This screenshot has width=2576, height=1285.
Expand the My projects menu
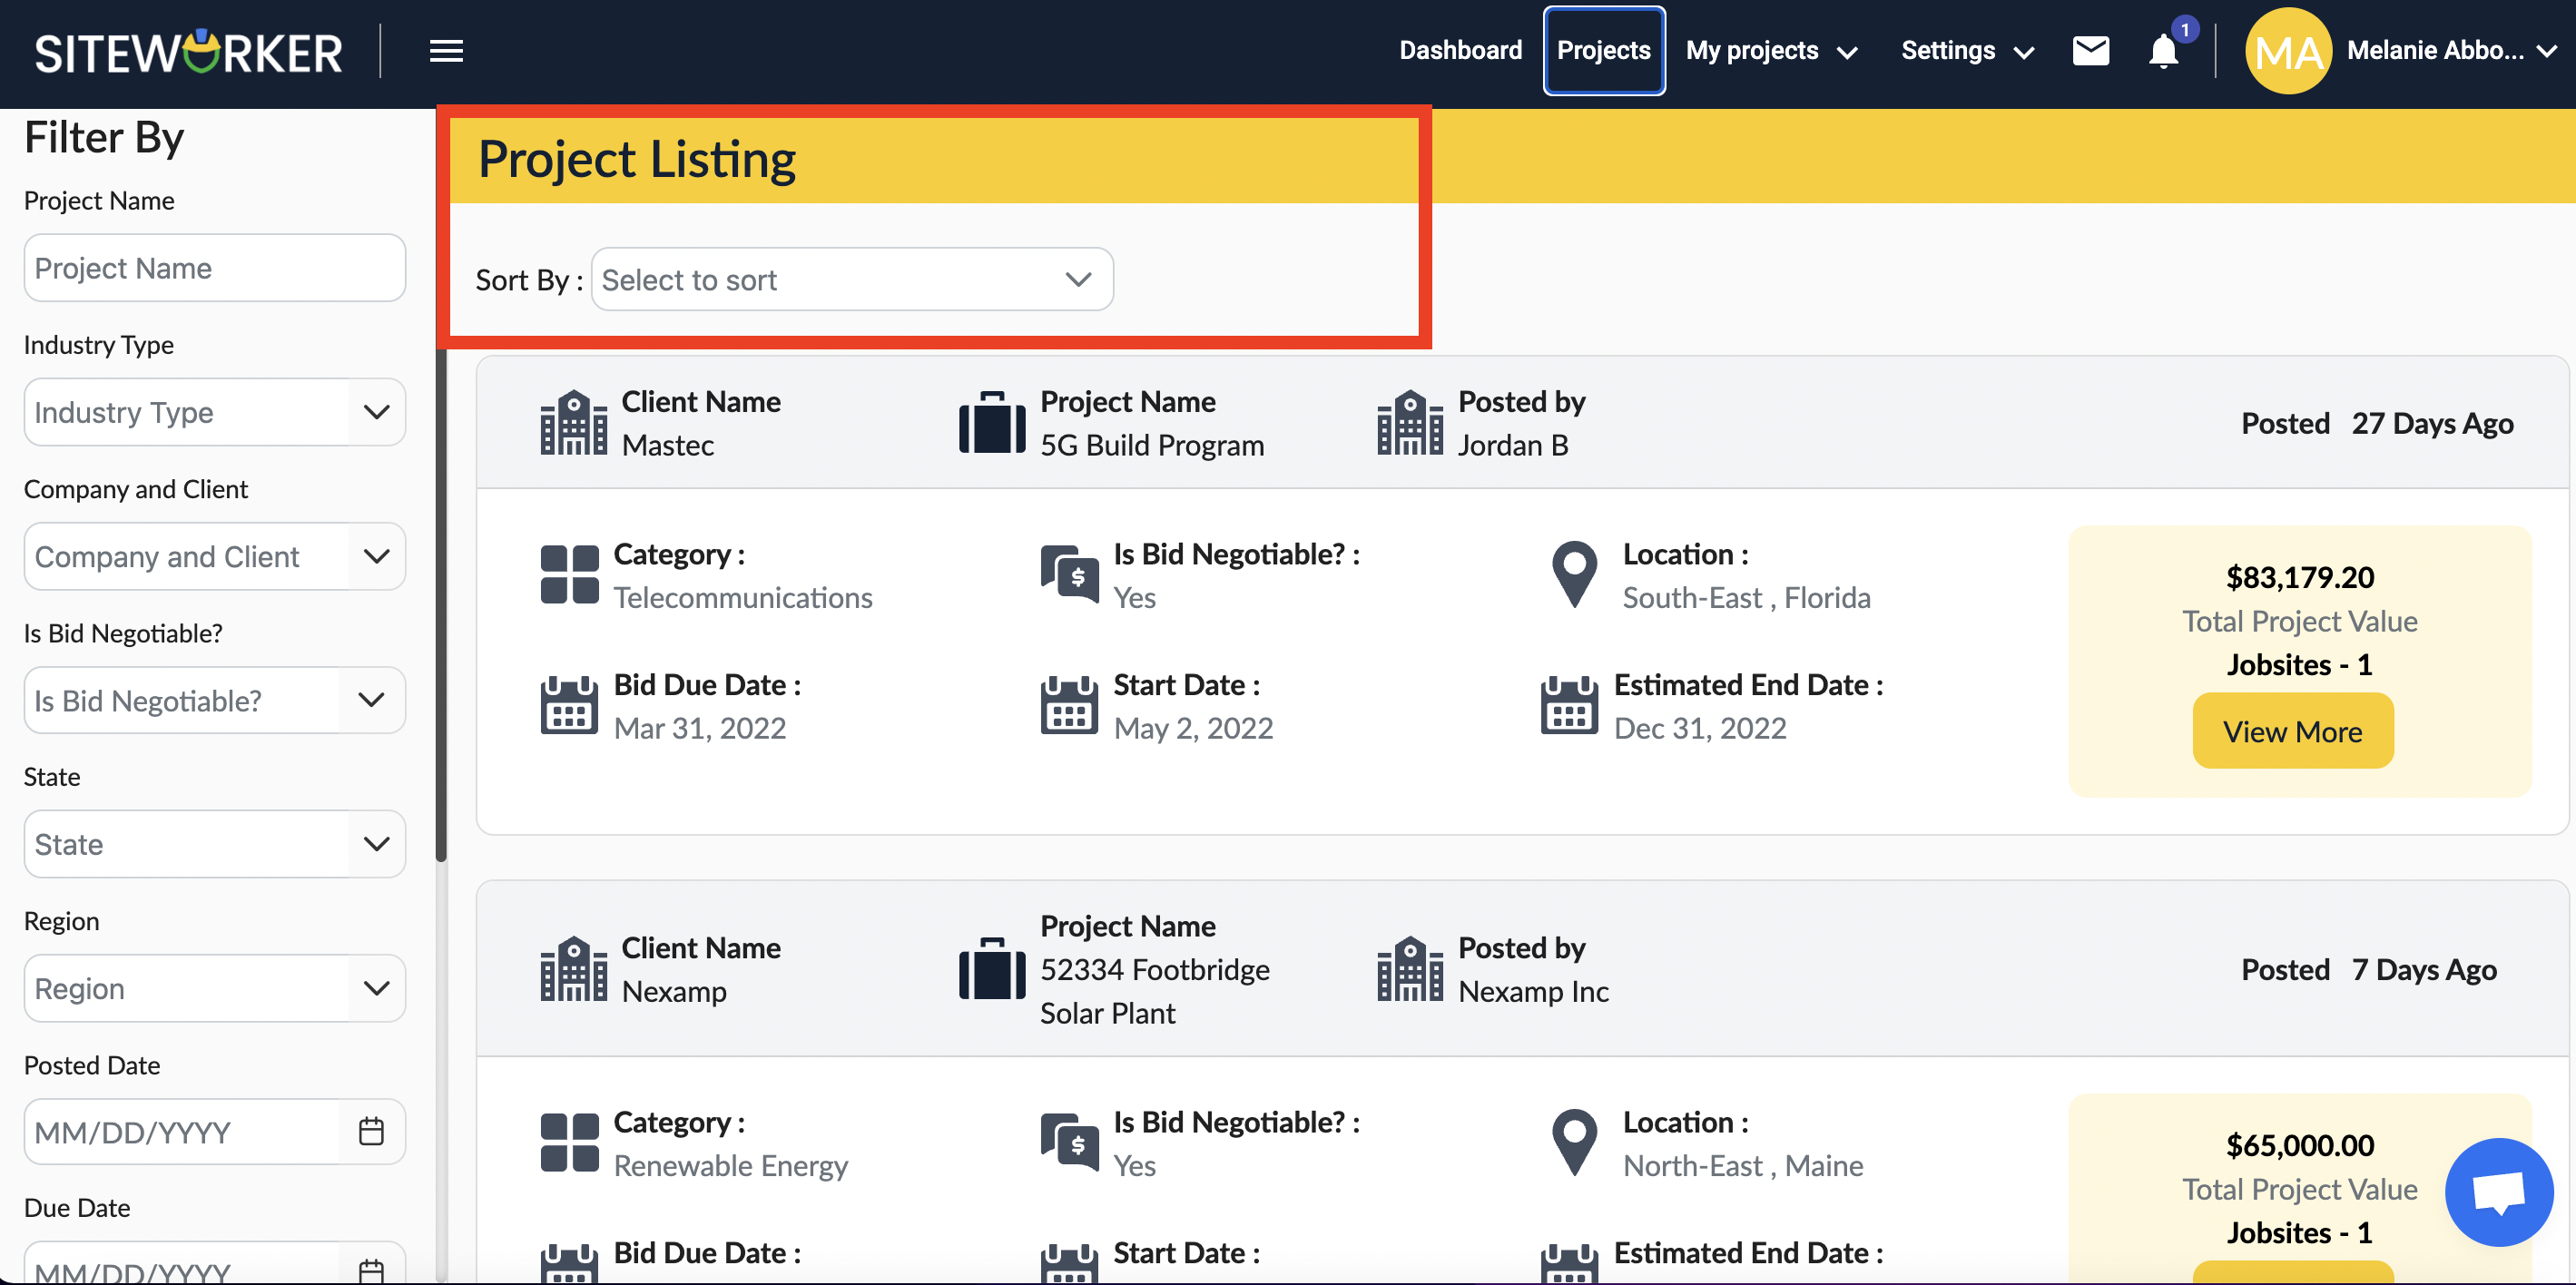[x=1771, y=50]
